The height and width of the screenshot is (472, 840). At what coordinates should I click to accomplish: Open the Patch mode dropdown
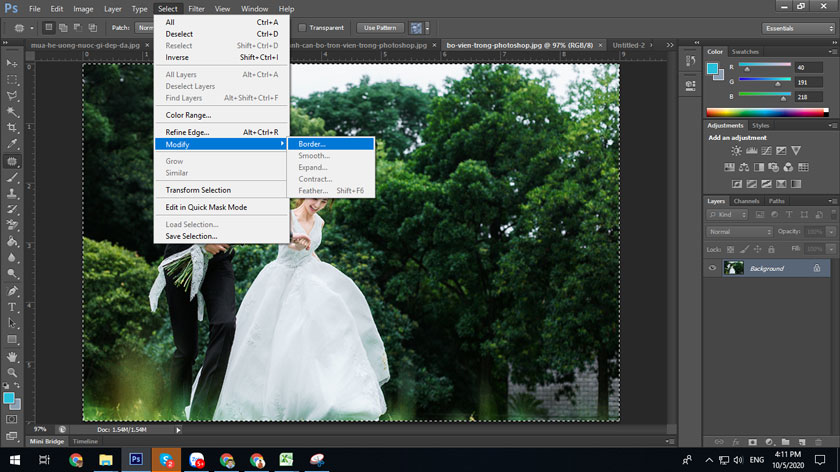click(144, 28)
